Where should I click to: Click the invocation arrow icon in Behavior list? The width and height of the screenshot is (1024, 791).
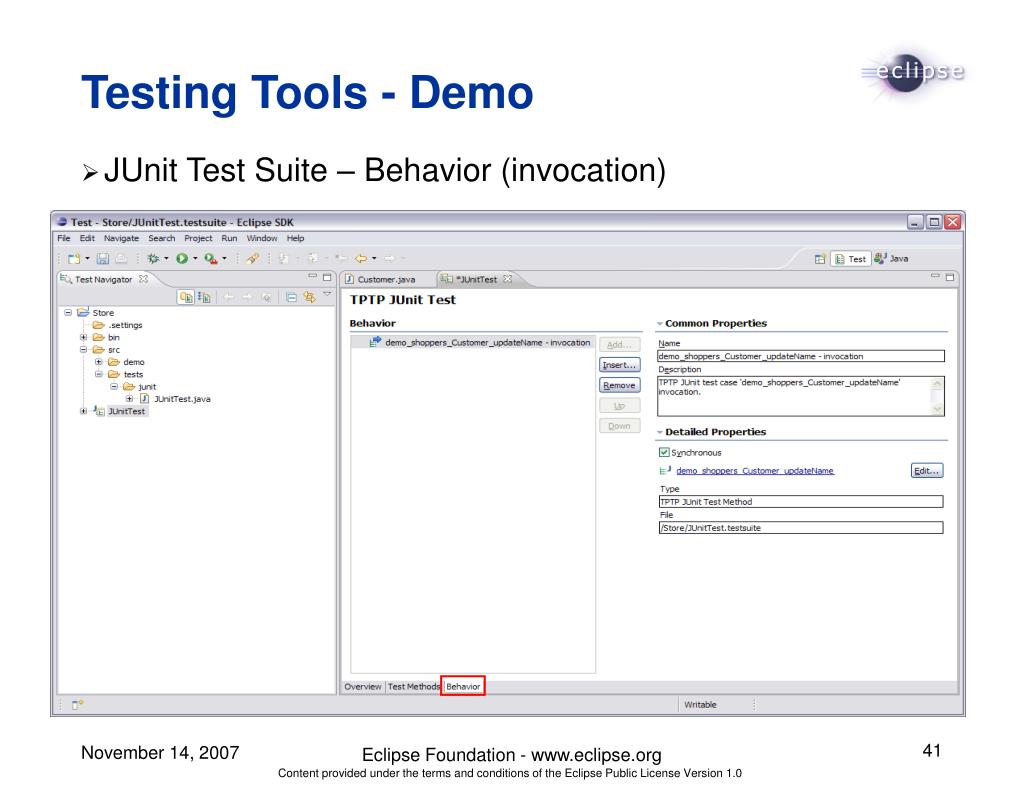tap(376, 342)
